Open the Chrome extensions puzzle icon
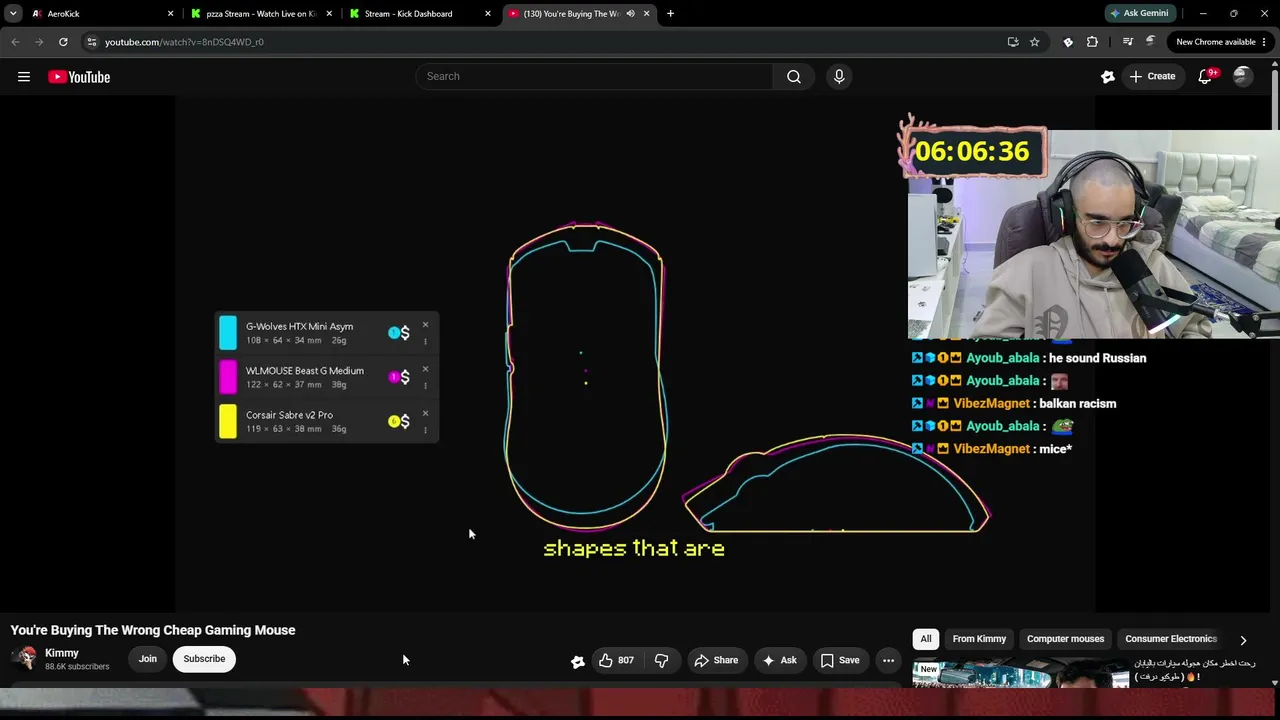1280x720 pixels. tap(1092, 42)
